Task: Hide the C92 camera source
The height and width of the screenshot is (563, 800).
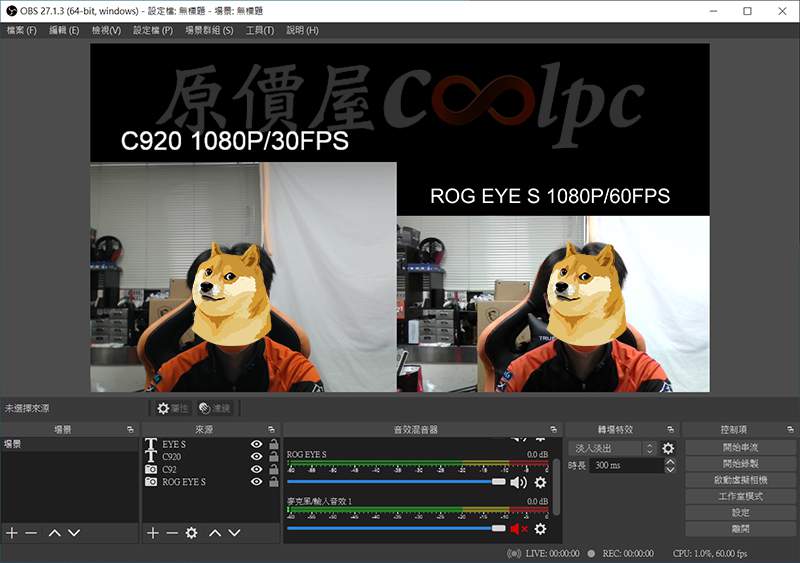Action: [x=257, y=469]
